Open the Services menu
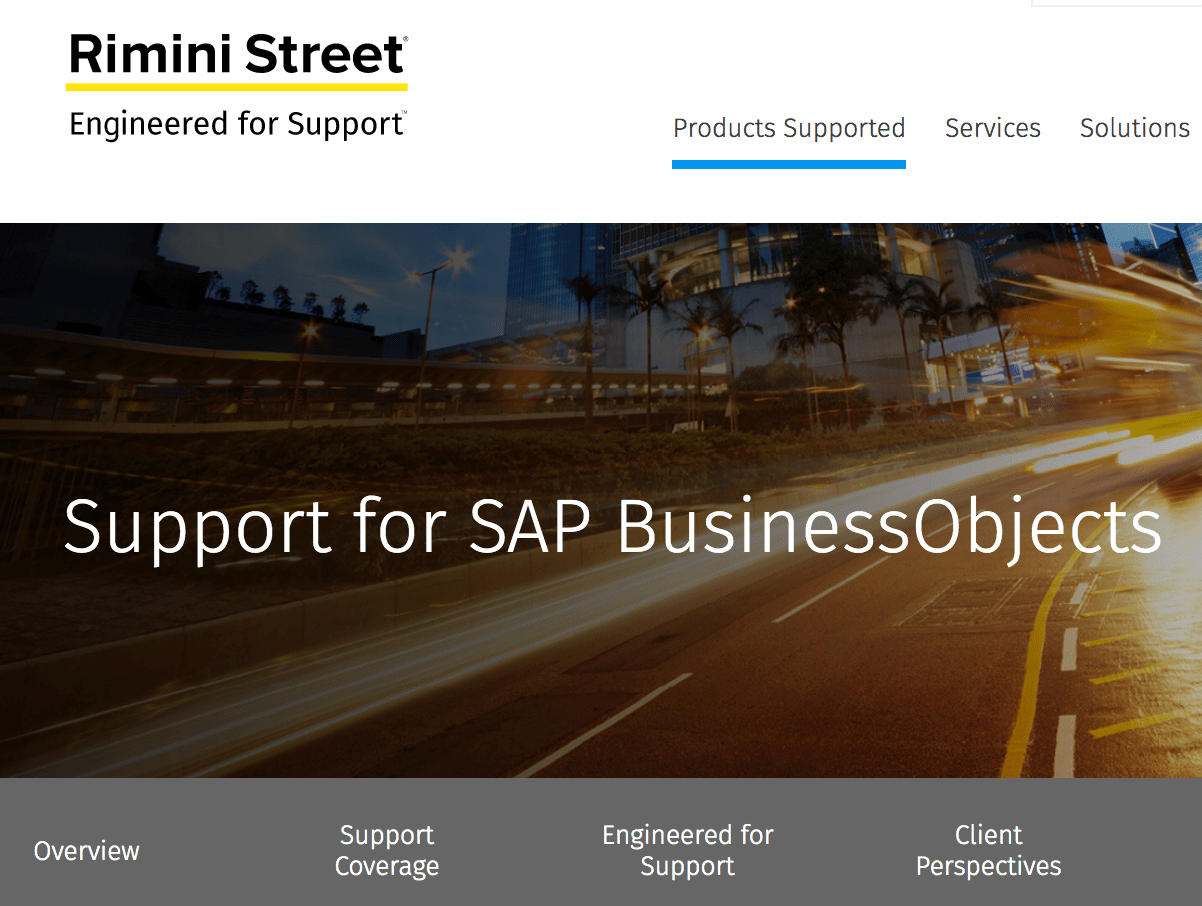 point(993,128)
